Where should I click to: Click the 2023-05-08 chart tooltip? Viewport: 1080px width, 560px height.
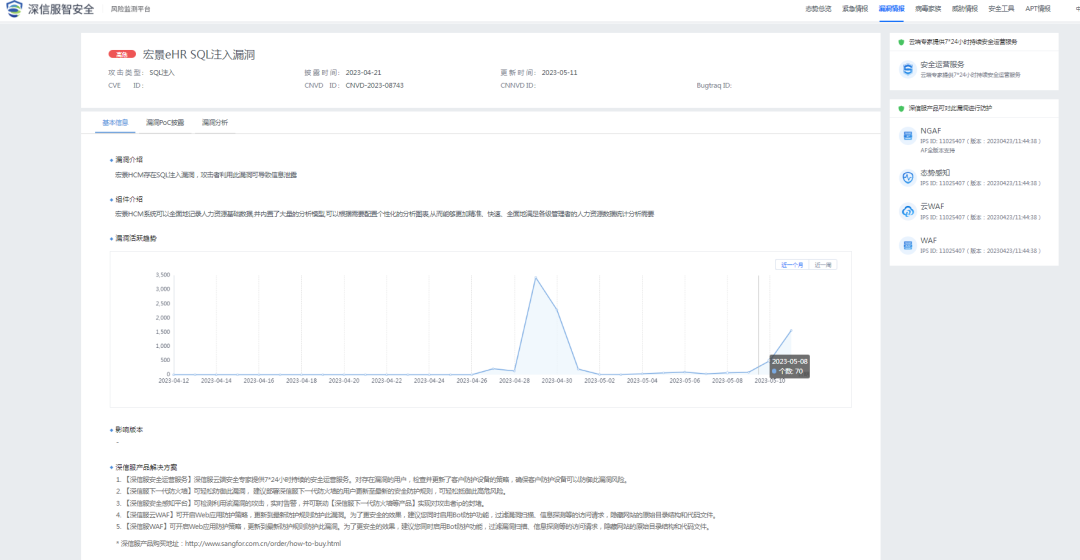pos(789,366)
